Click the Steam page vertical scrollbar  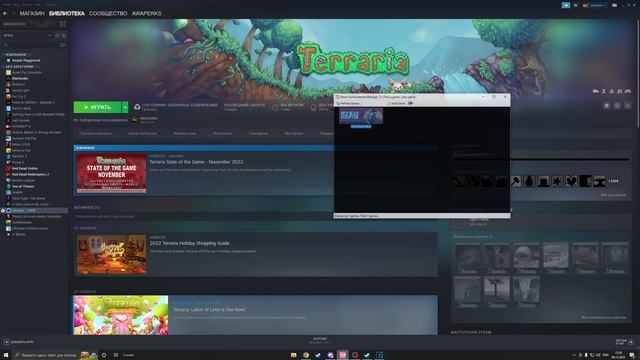pyautogui.click(x=638, y=73)
